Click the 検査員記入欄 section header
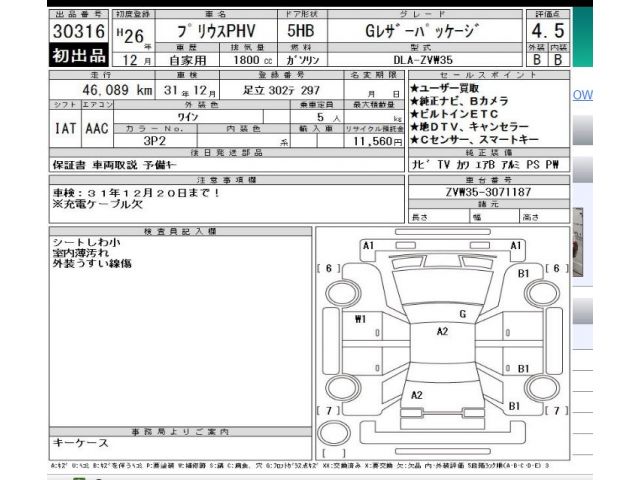 [180, 231]
